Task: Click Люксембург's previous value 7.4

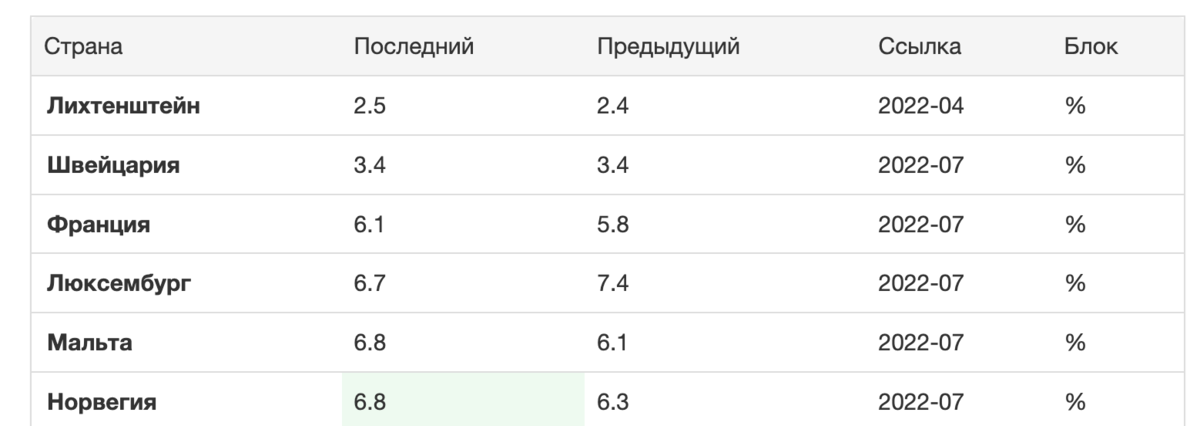Action: pyautogui.click(x=612, y=284)
